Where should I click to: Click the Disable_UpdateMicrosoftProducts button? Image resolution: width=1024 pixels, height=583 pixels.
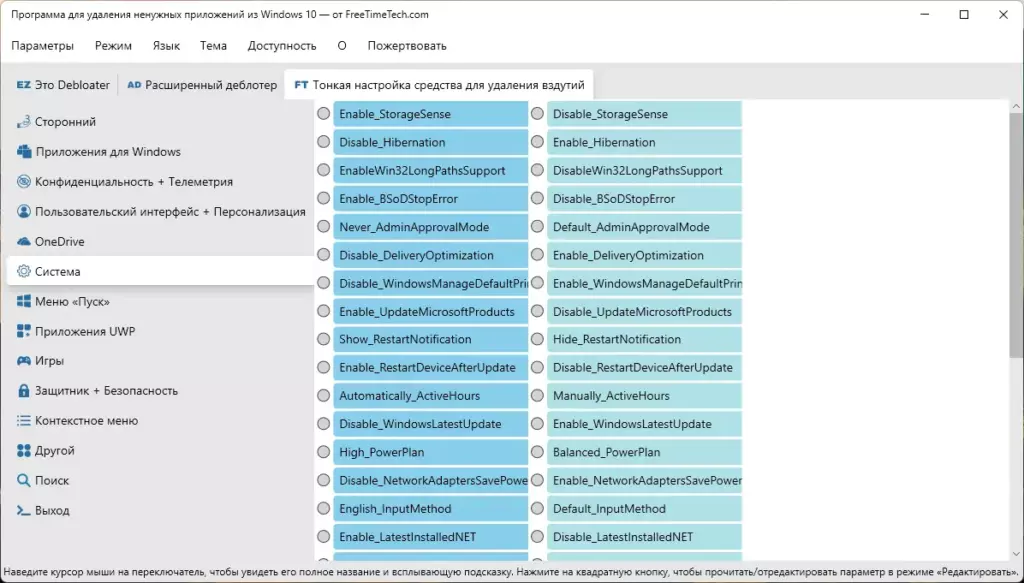[644, 311]
